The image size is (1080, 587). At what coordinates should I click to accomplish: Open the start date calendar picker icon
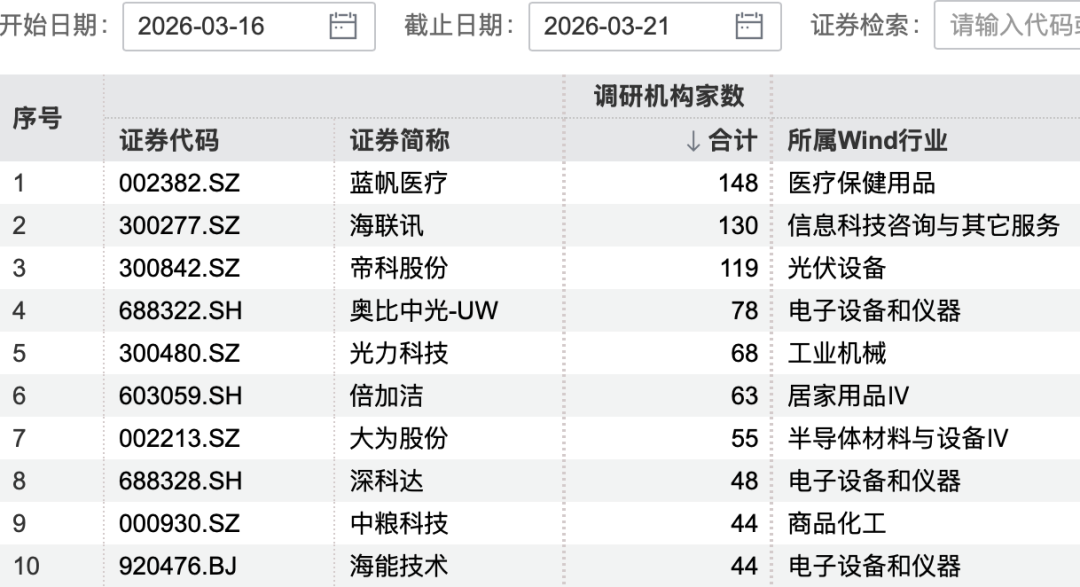(343, 27)
